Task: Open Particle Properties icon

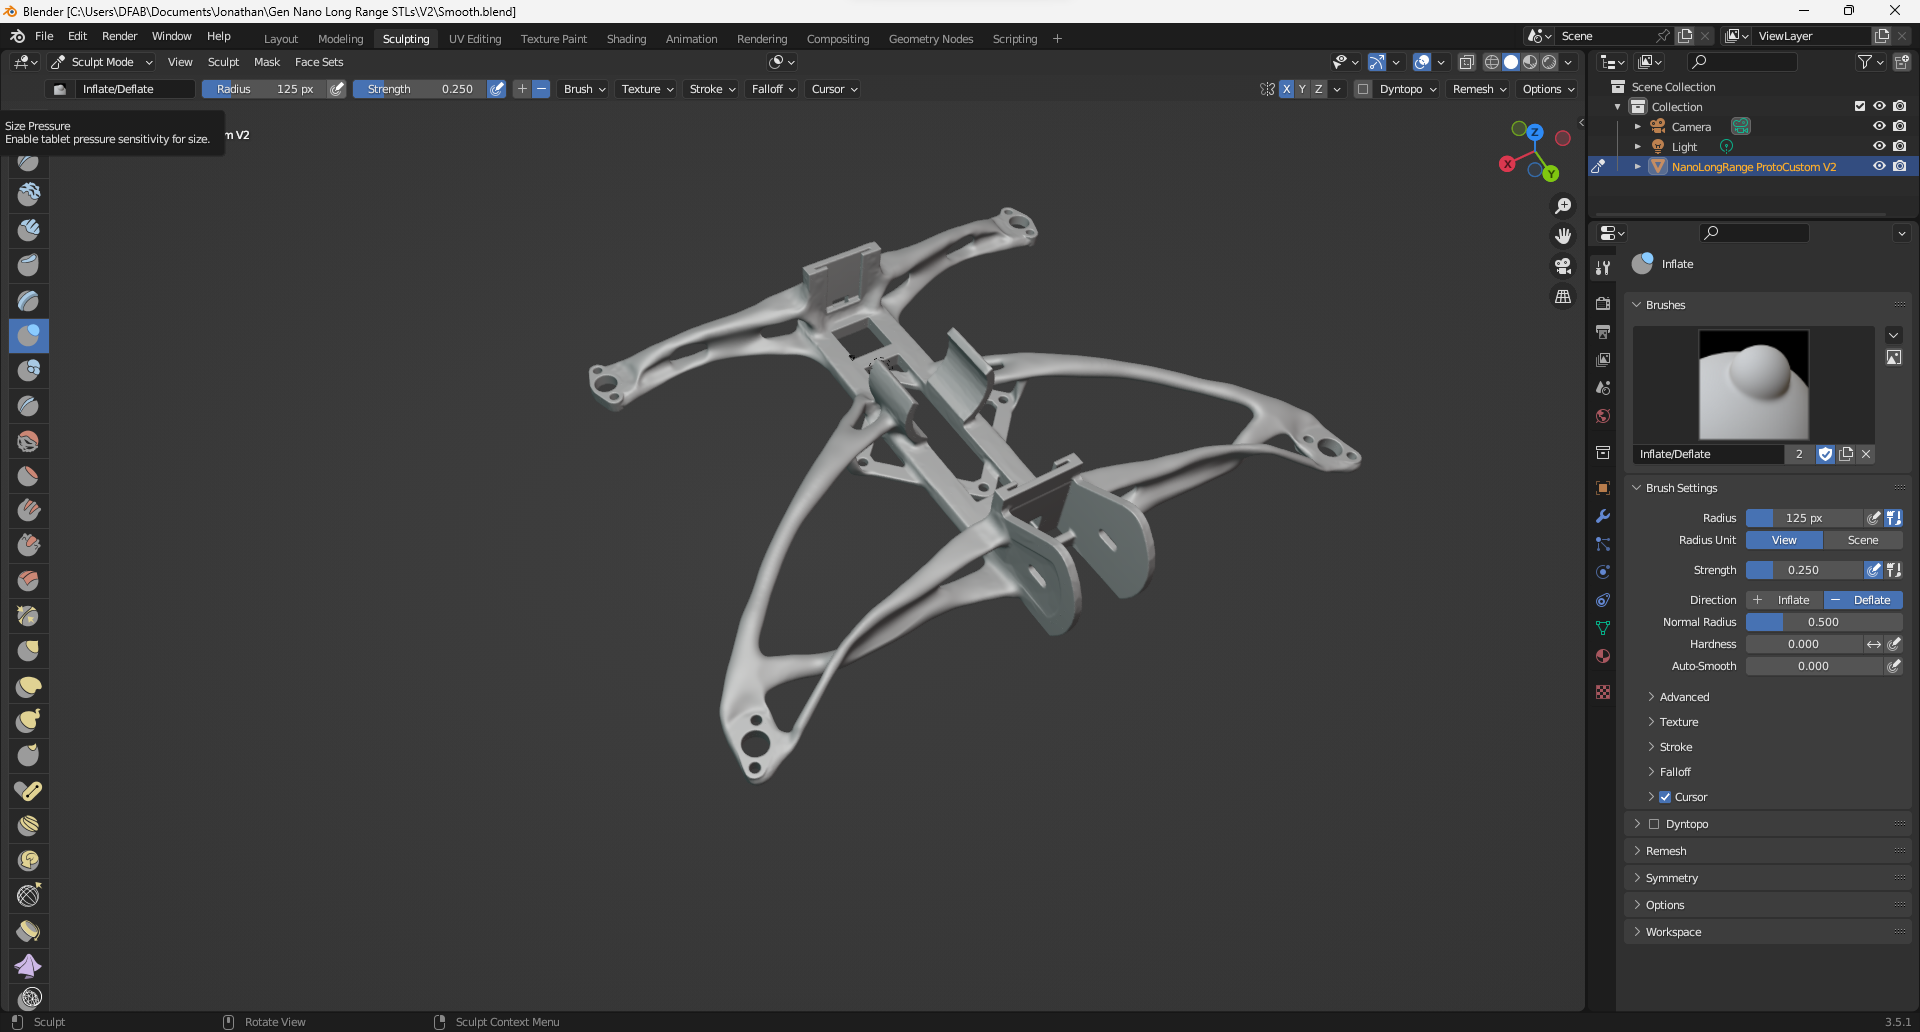Action: click(x=1603, y=545)
